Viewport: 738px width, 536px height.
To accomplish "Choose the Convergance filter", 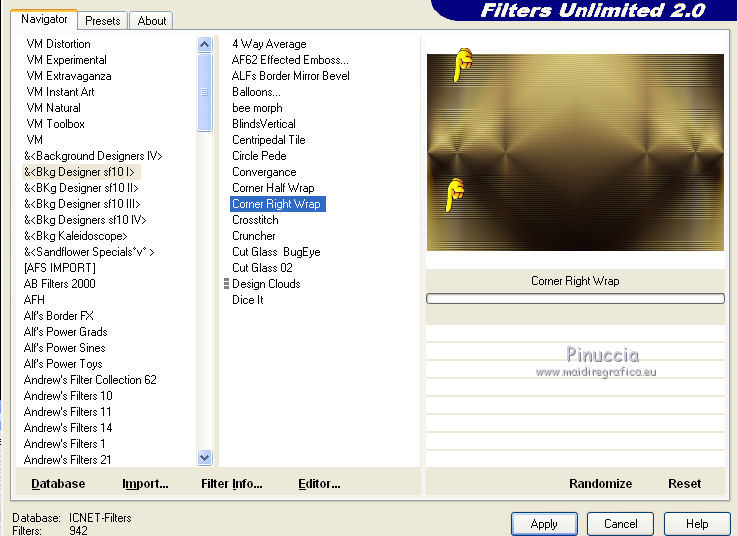I will point(264,172).
